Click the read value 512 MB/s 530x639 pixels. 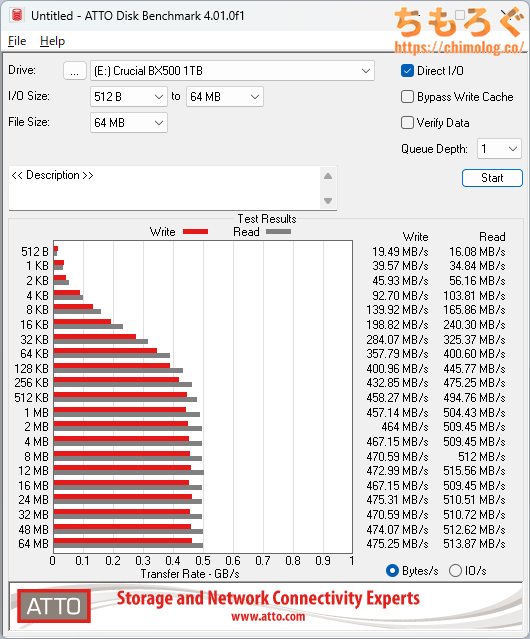tap(482, 456)
